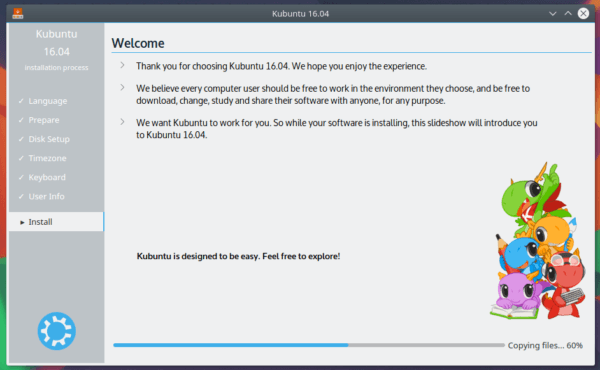The height and width of the screenshot is (370, 600).
Task: Click the installer icon in title bar
Action: 18,13
